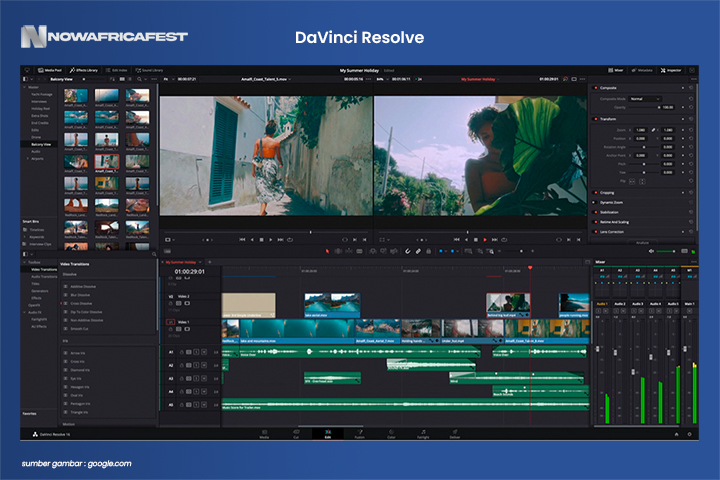Toggle timeline snapping magnet
Screen dimensions: 720x480
click(x=407, y=251)
